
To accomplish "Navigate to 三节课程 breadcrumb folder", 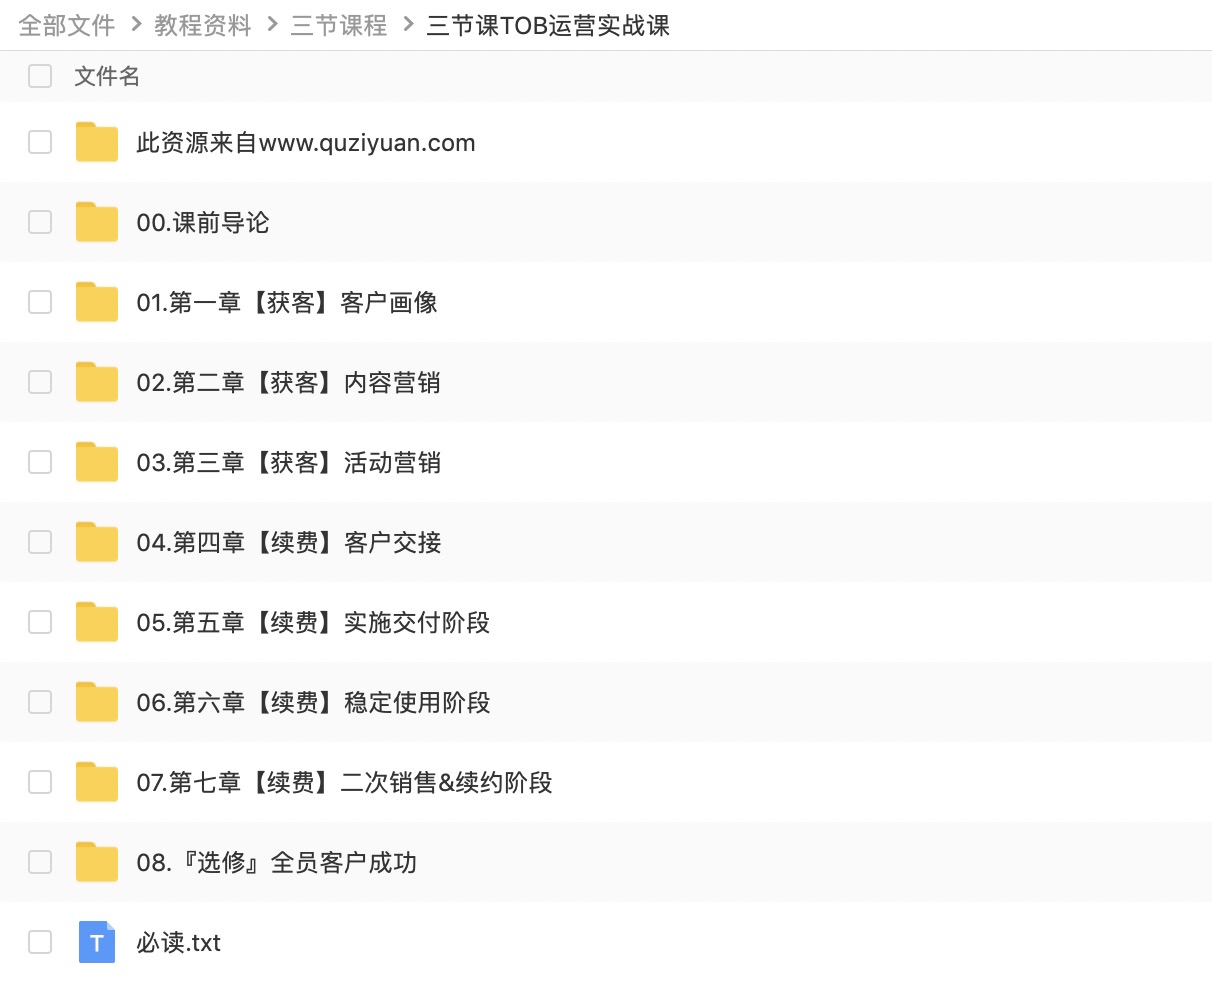I will [x=339, y=25].
